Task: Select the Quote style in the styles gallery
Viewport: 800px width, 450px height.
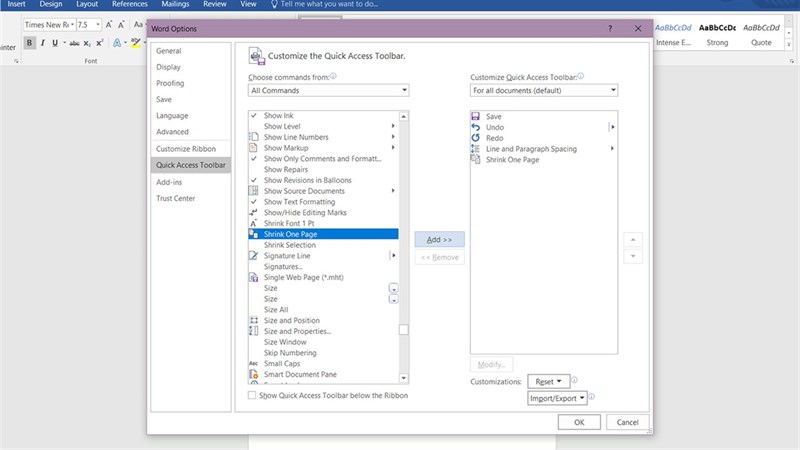Action: [761, 35]
